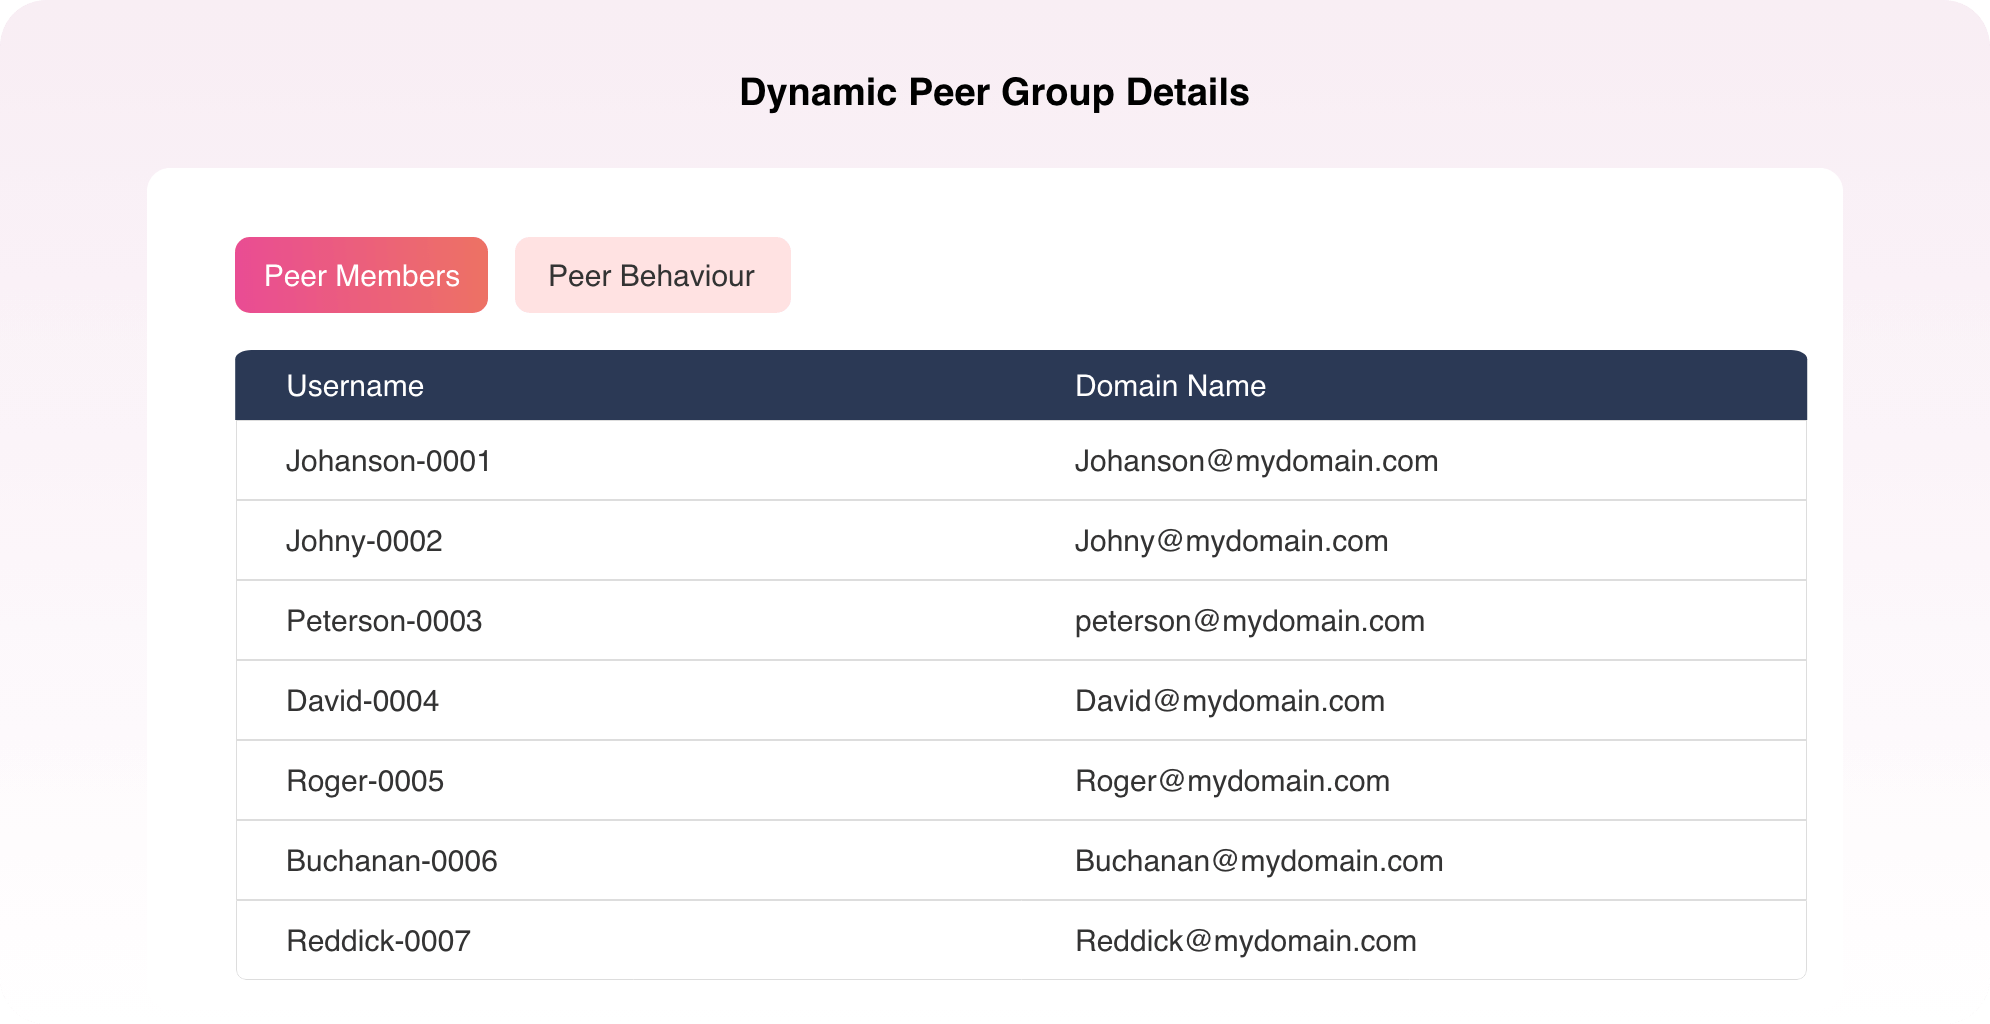
Task: Click the David-0004 row entry
Action: click(362, 700)
